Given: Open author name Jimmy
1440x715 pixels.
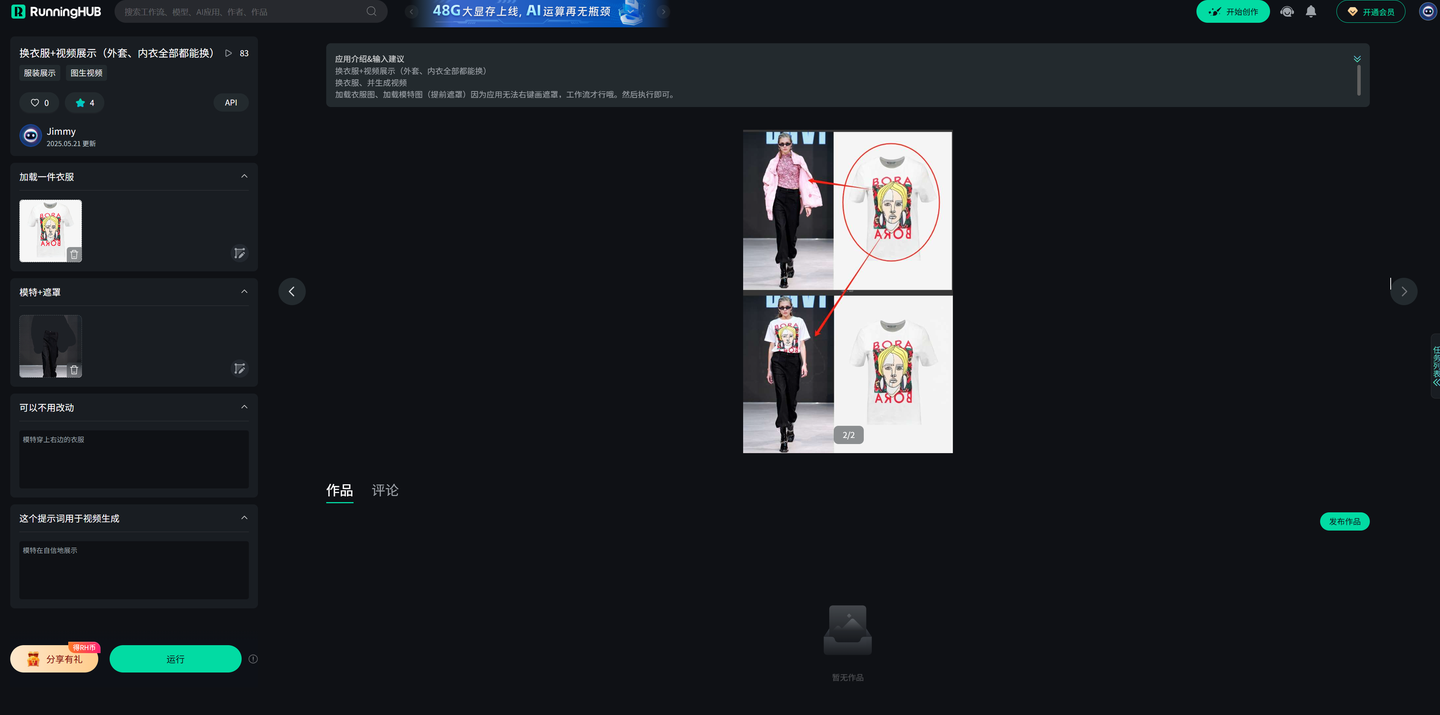Looking at the screenshot, I should point(61,131).
